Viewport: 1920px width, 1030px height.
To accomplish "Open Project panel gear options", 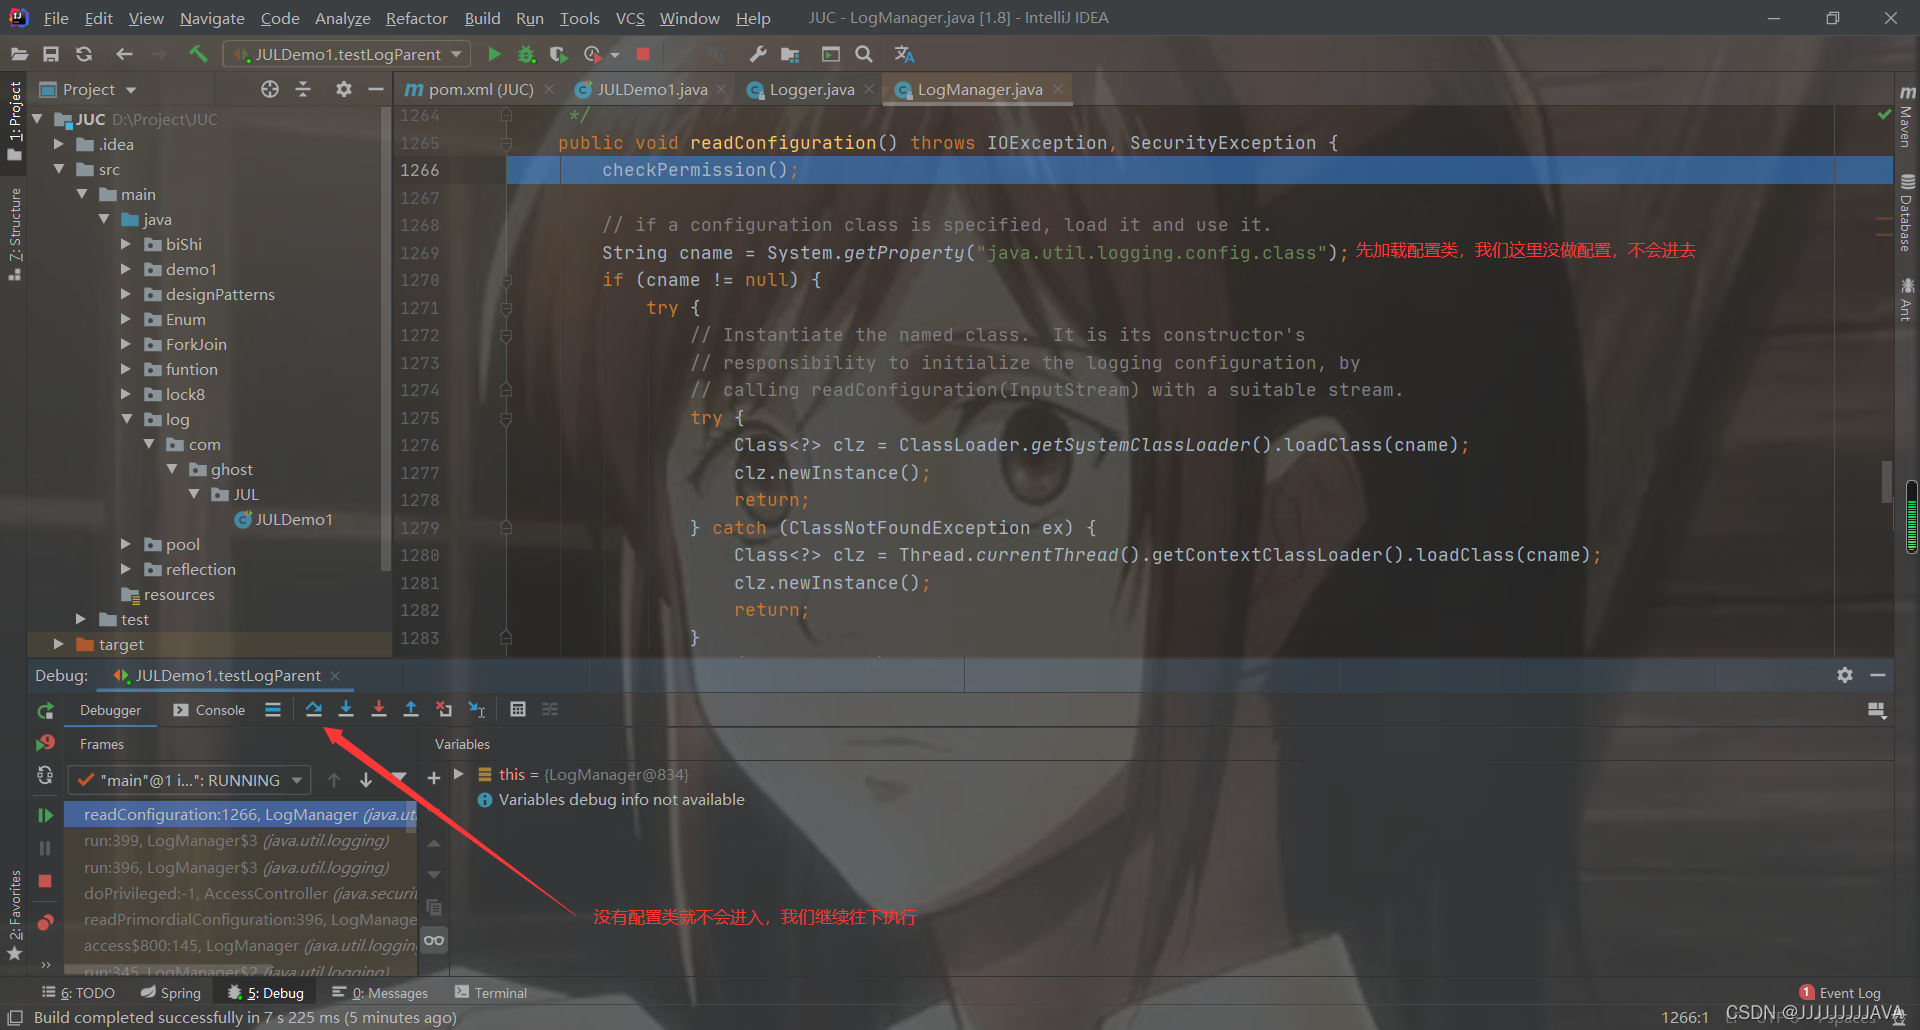I will tap(344, 89).
